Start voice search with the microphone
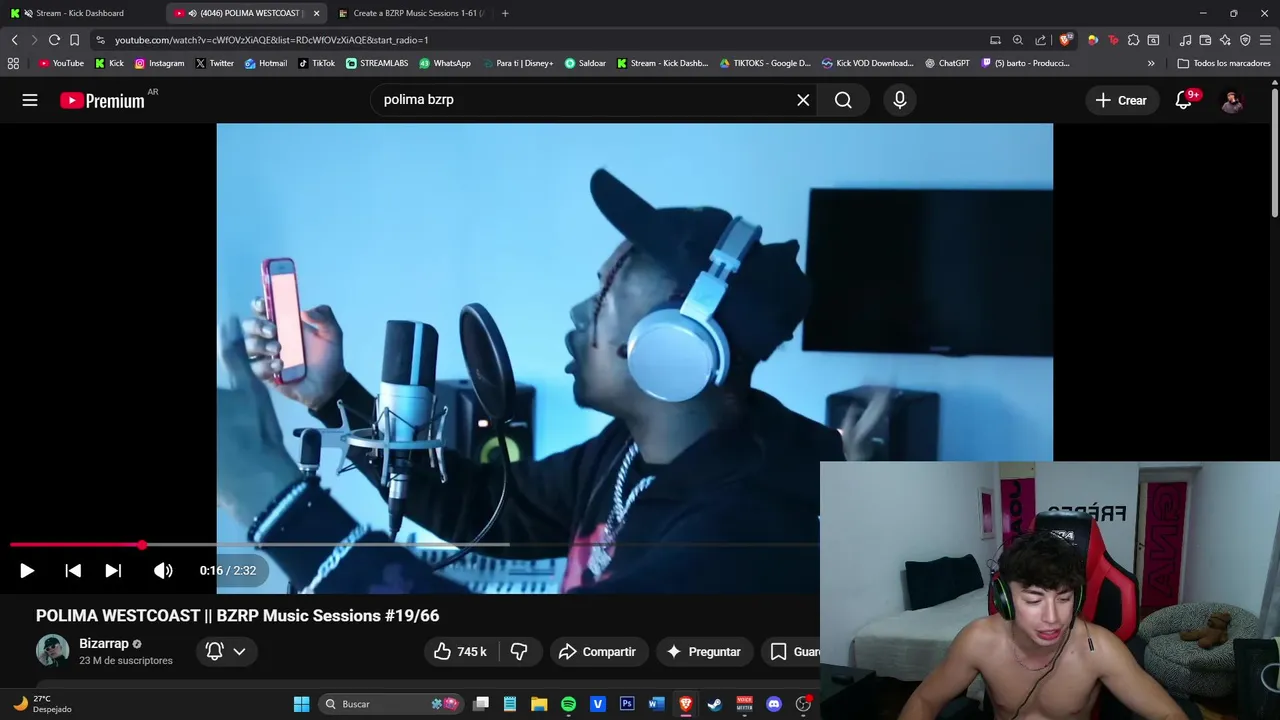The width and height of the screenshot is (1280, 720). (x=900, y=100)
